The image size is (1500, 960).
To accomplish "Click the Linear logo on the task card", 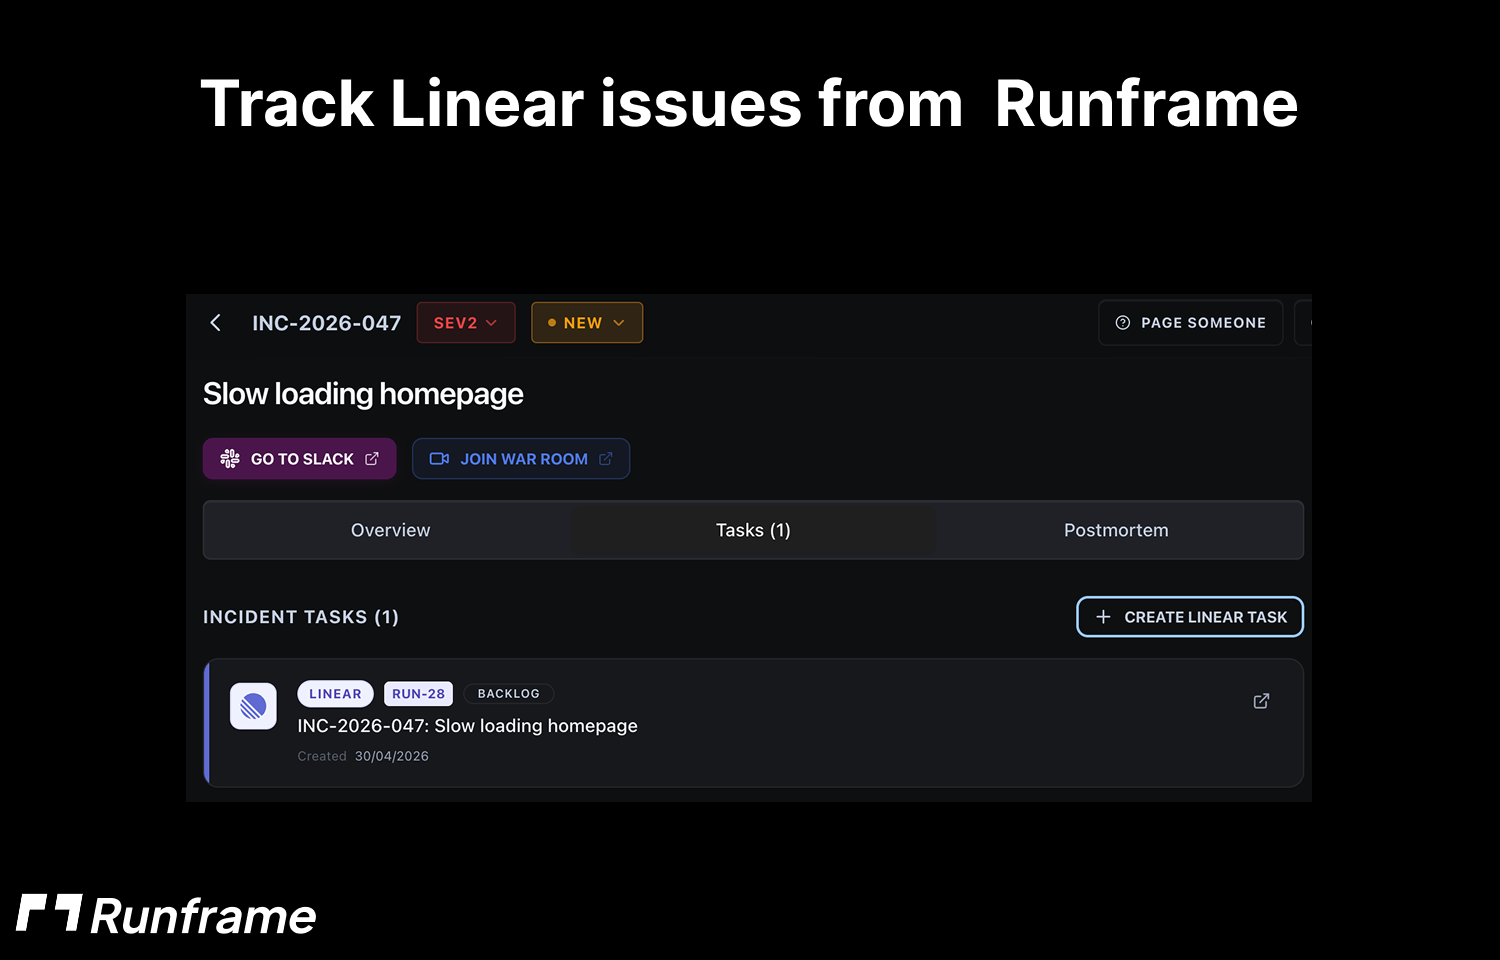I will coord(253,706).
